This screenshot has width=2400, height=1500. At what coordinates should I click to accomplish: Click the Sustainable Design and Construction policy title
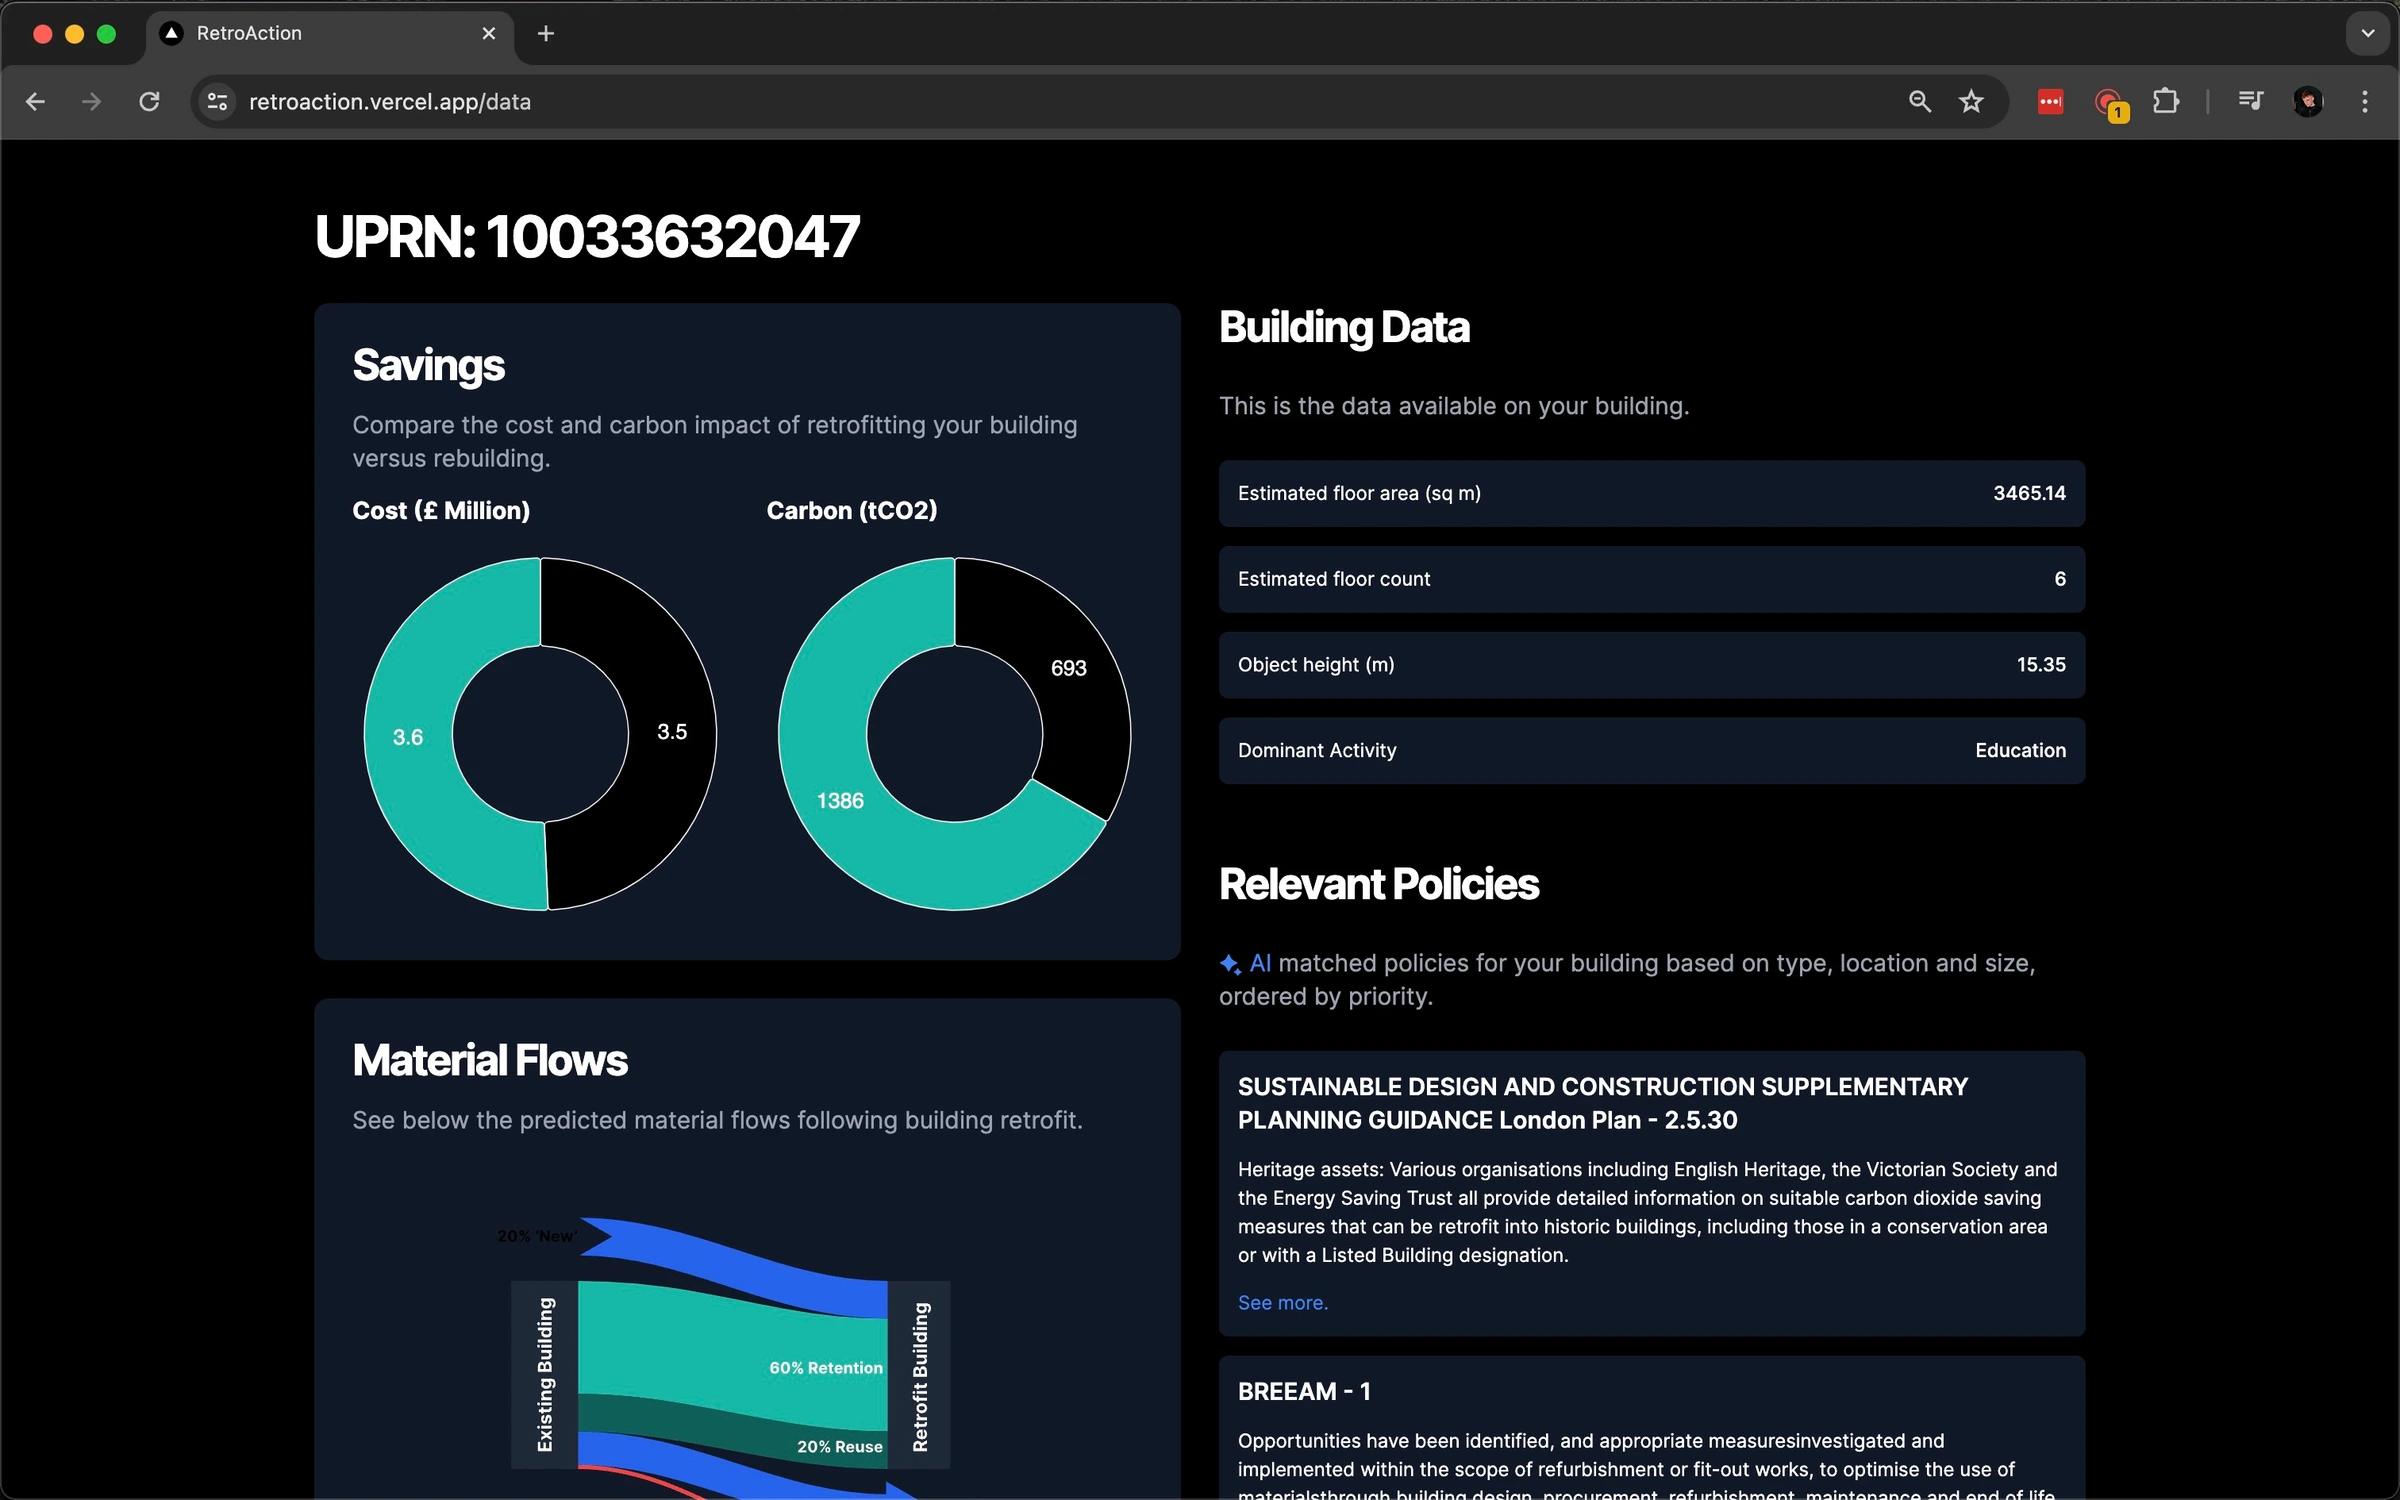tap(1602, 1103)
